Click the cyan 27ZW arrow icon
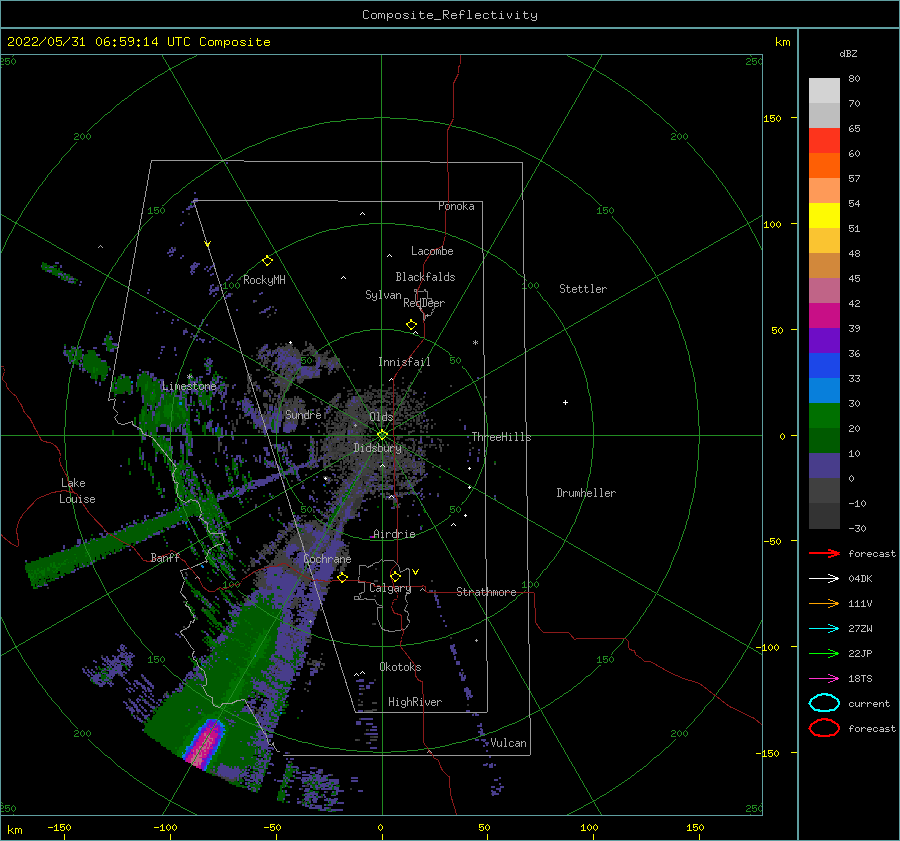Viewport: 900px width, 841px height. [824, 629]
